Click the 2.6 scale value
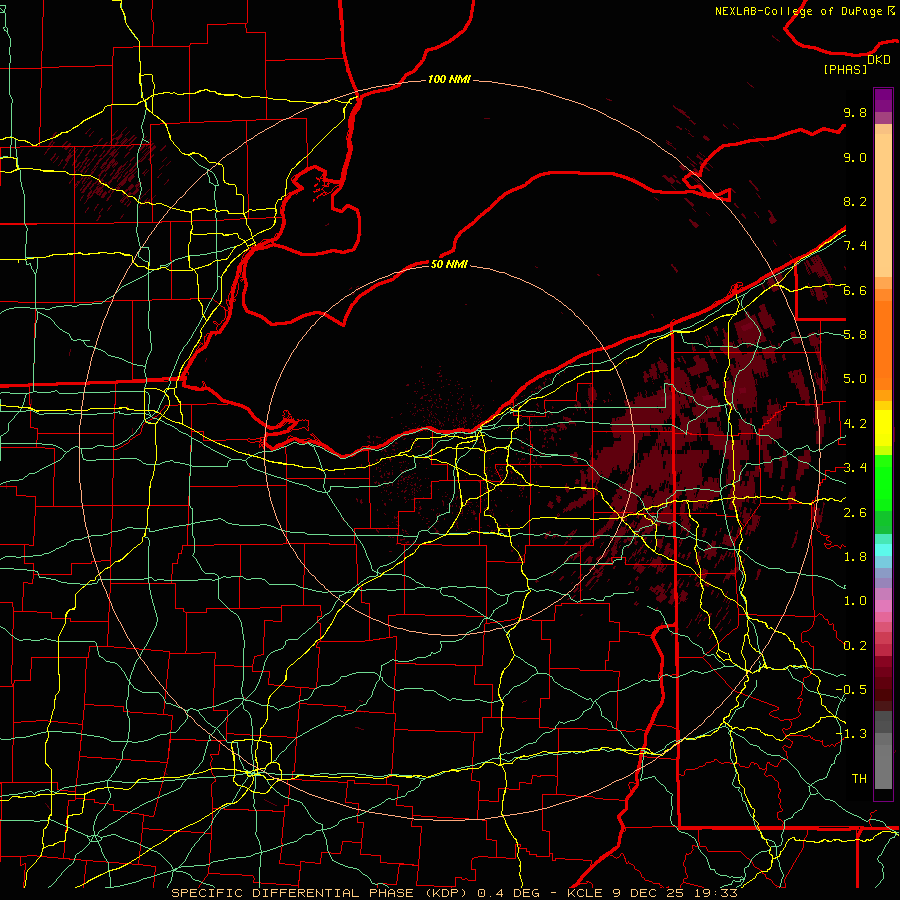 coord(855,513)
